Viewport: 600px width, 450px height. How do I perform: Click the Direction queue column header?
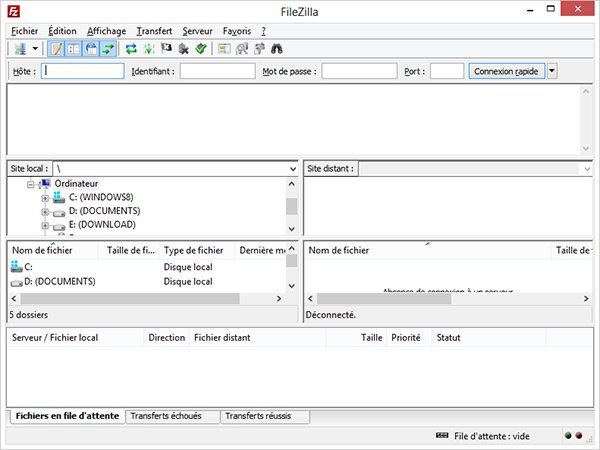(166, 338)
